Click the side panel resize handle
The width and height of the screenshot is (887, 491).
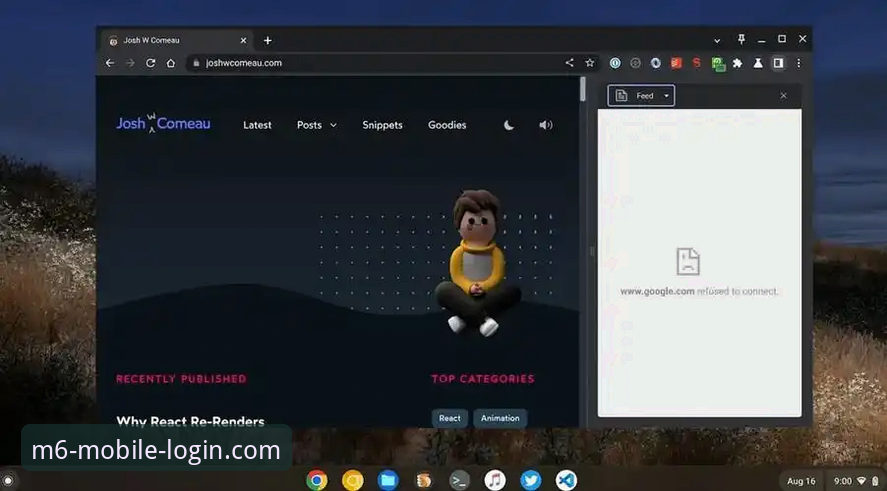592,252
